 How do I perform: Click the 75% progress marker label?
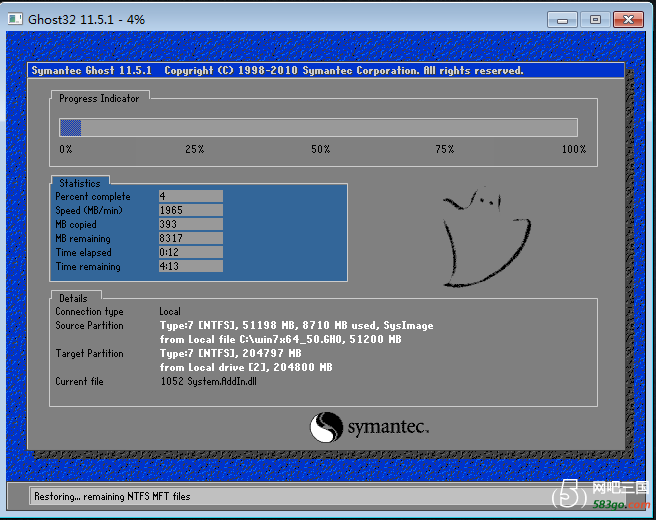click(444, 149)
